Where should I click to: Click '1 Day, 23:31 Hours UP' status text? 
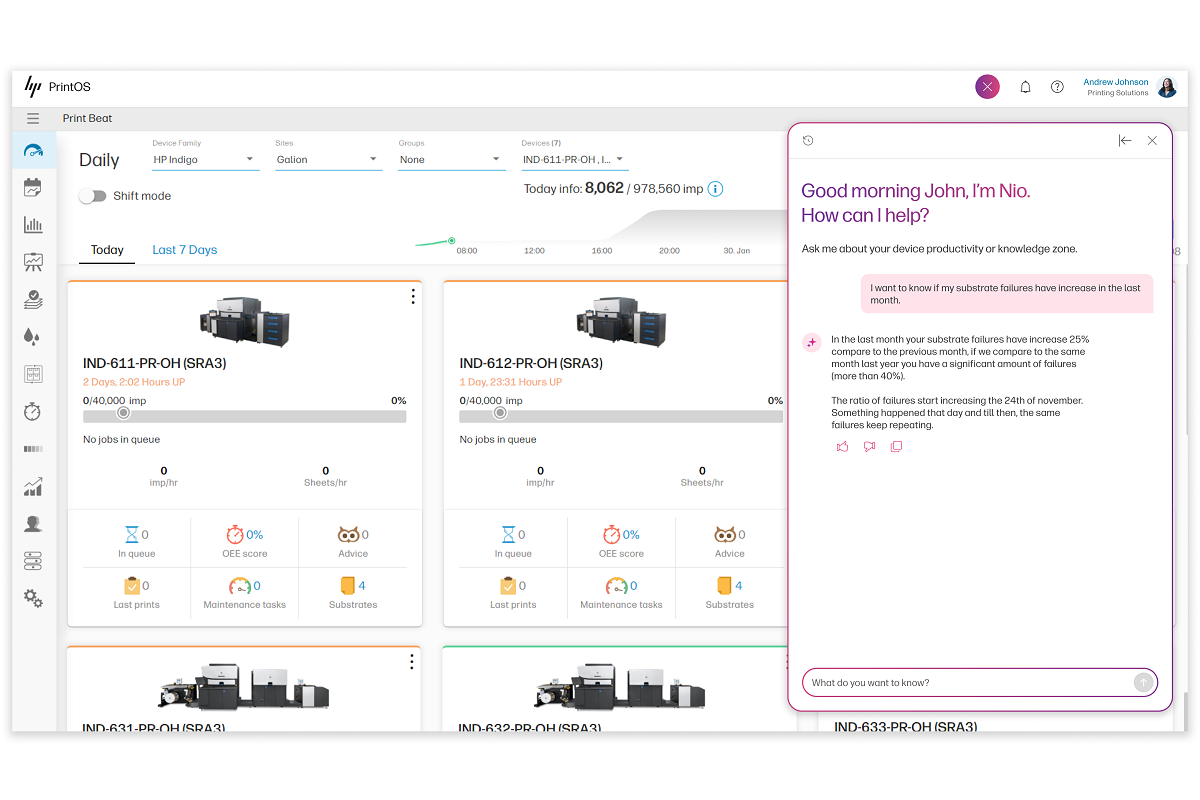point(511,382)
